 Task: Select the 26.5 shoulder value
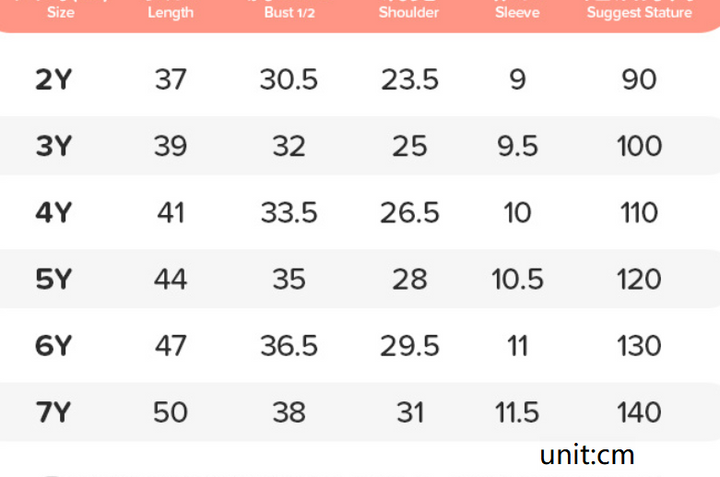[410, 213]
